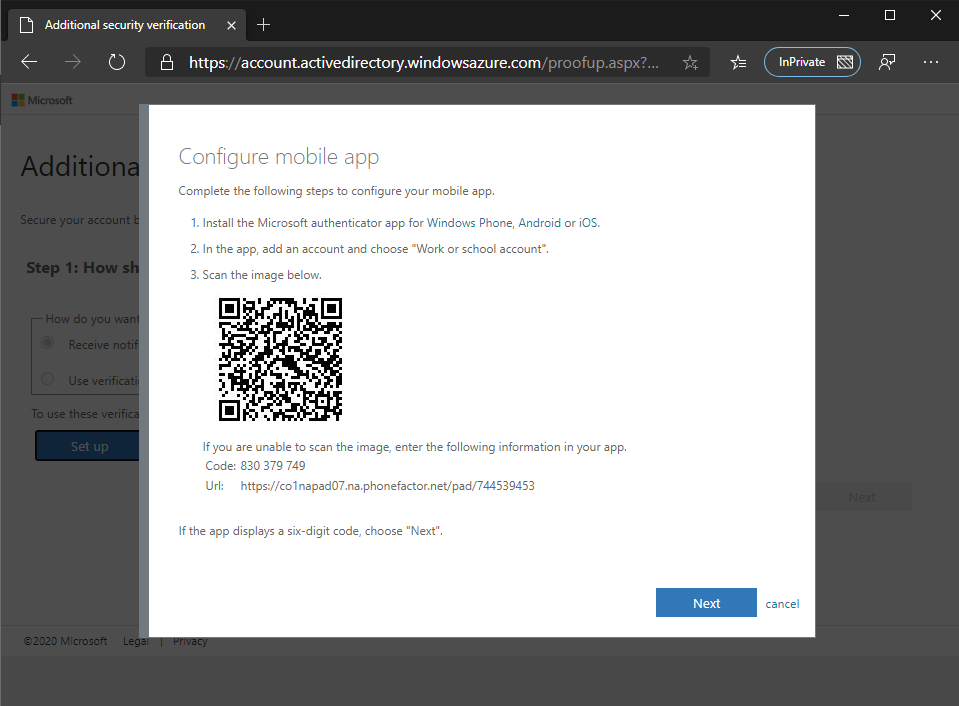The width and height of the screenshot is (959, 706).
Task: Open the InPrivate browsing indicator
Action: 812,62
